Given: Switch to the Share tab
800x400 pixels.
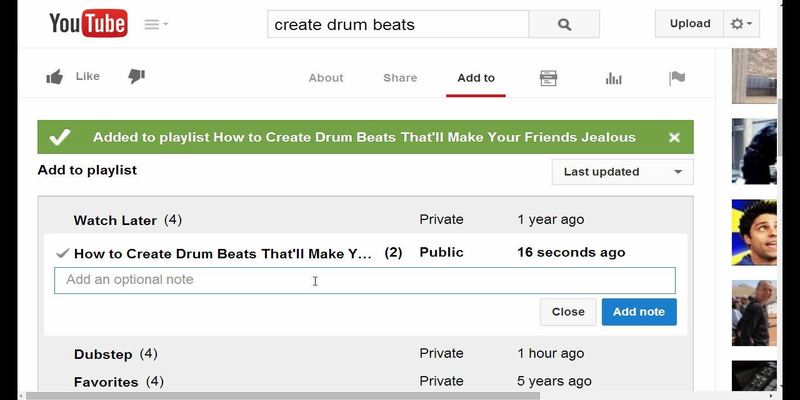Looking at the screenshot, I should tap(400, 78).
